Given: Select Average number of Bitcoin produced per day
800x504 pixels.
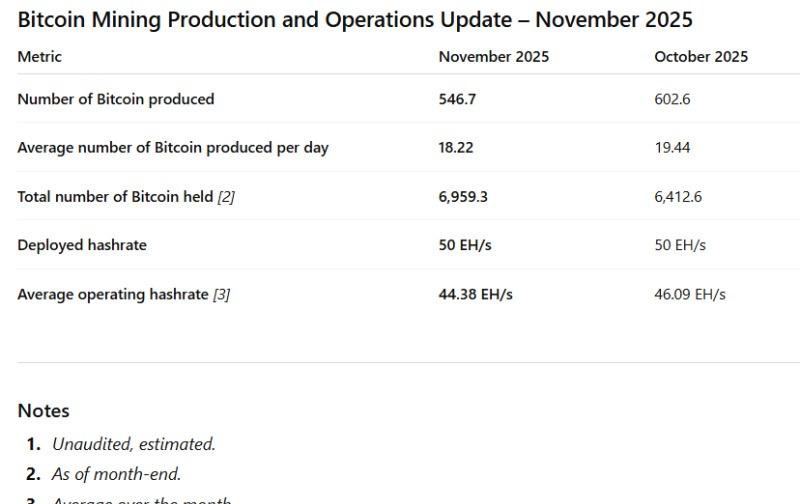Looking at the screenshot, I should [172, 148].
